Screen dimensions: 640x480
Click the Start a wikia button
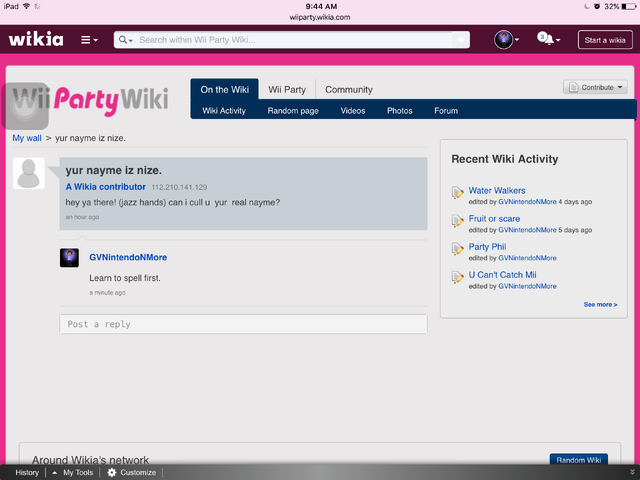[604, 40]
